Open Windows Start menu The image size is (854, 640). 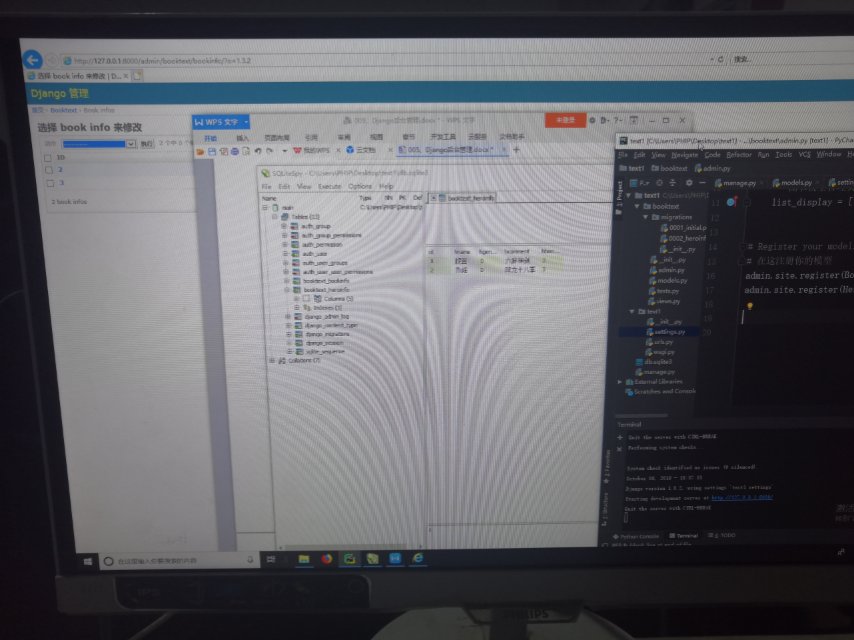pos(88,561)
